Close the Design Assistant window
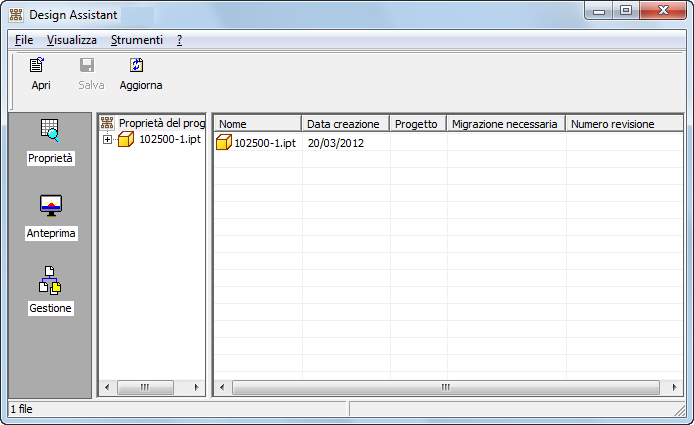 [x=663, y=11]
